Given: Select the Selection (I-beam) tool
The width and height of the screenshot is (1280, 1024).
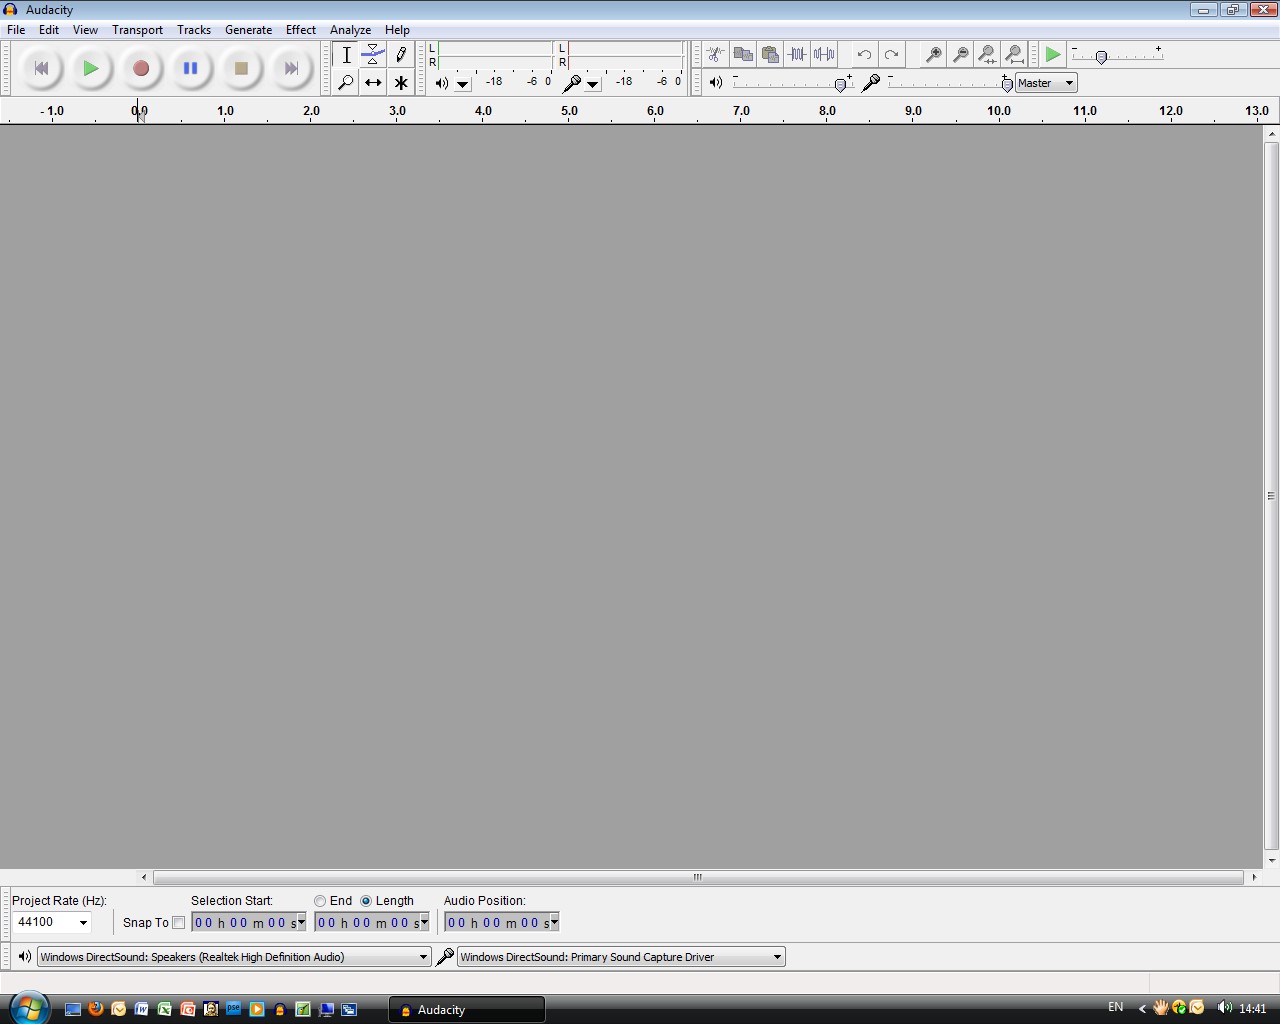Looking at the screenshot, I should [346, 55].
